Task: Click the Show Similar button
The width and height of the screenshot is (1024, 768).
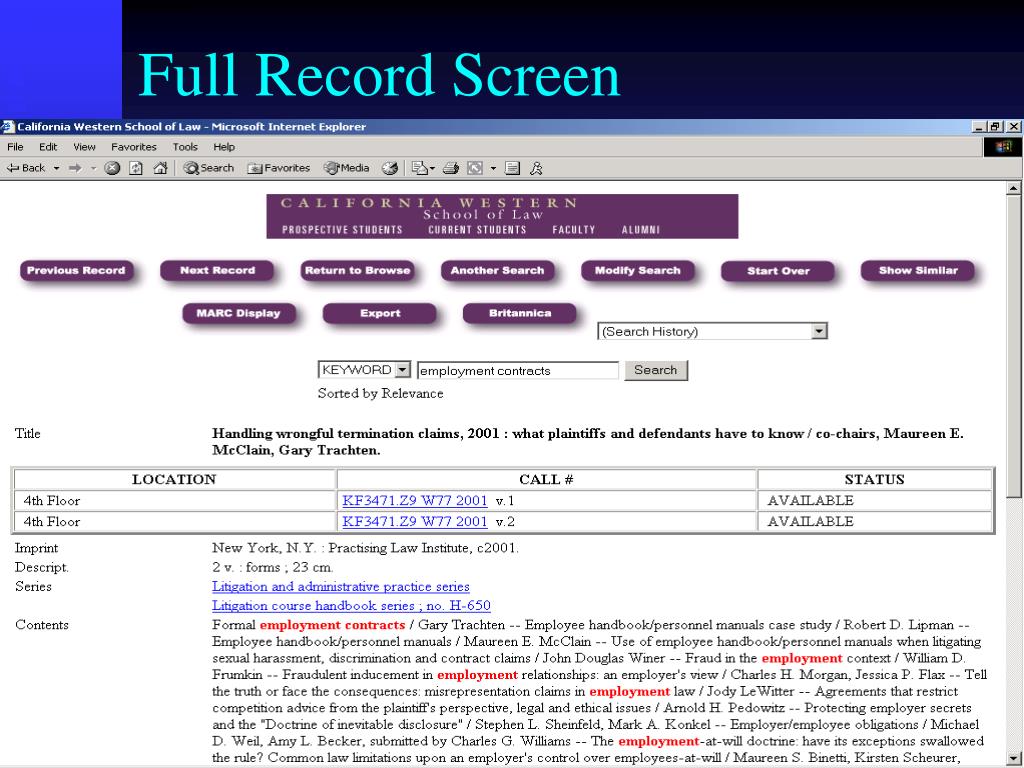Action: tap(918, 270)
